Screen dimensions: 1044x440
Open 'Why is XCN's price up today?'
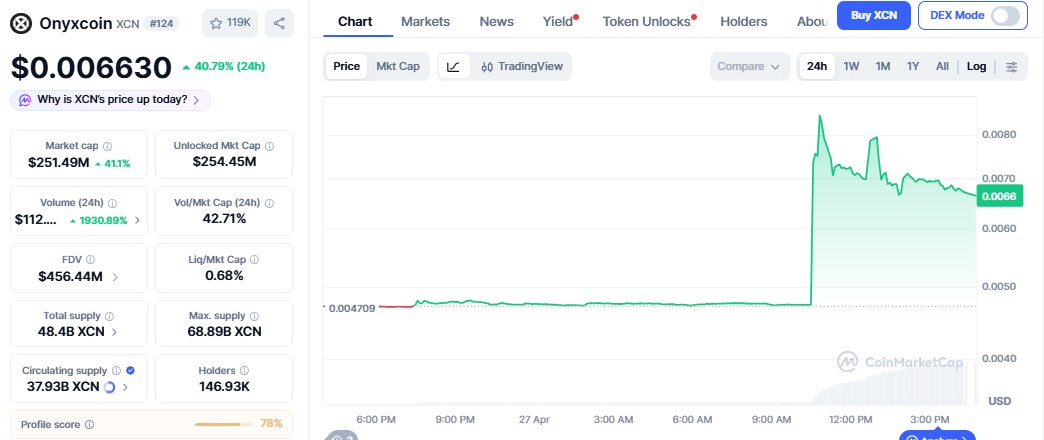111,101
